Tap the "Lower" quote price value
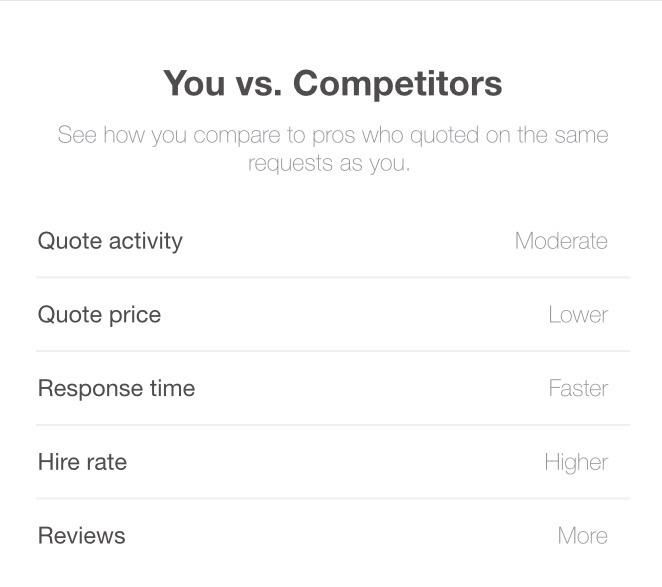The height and width of the screenshot is (587, 662). coord(578,315)
